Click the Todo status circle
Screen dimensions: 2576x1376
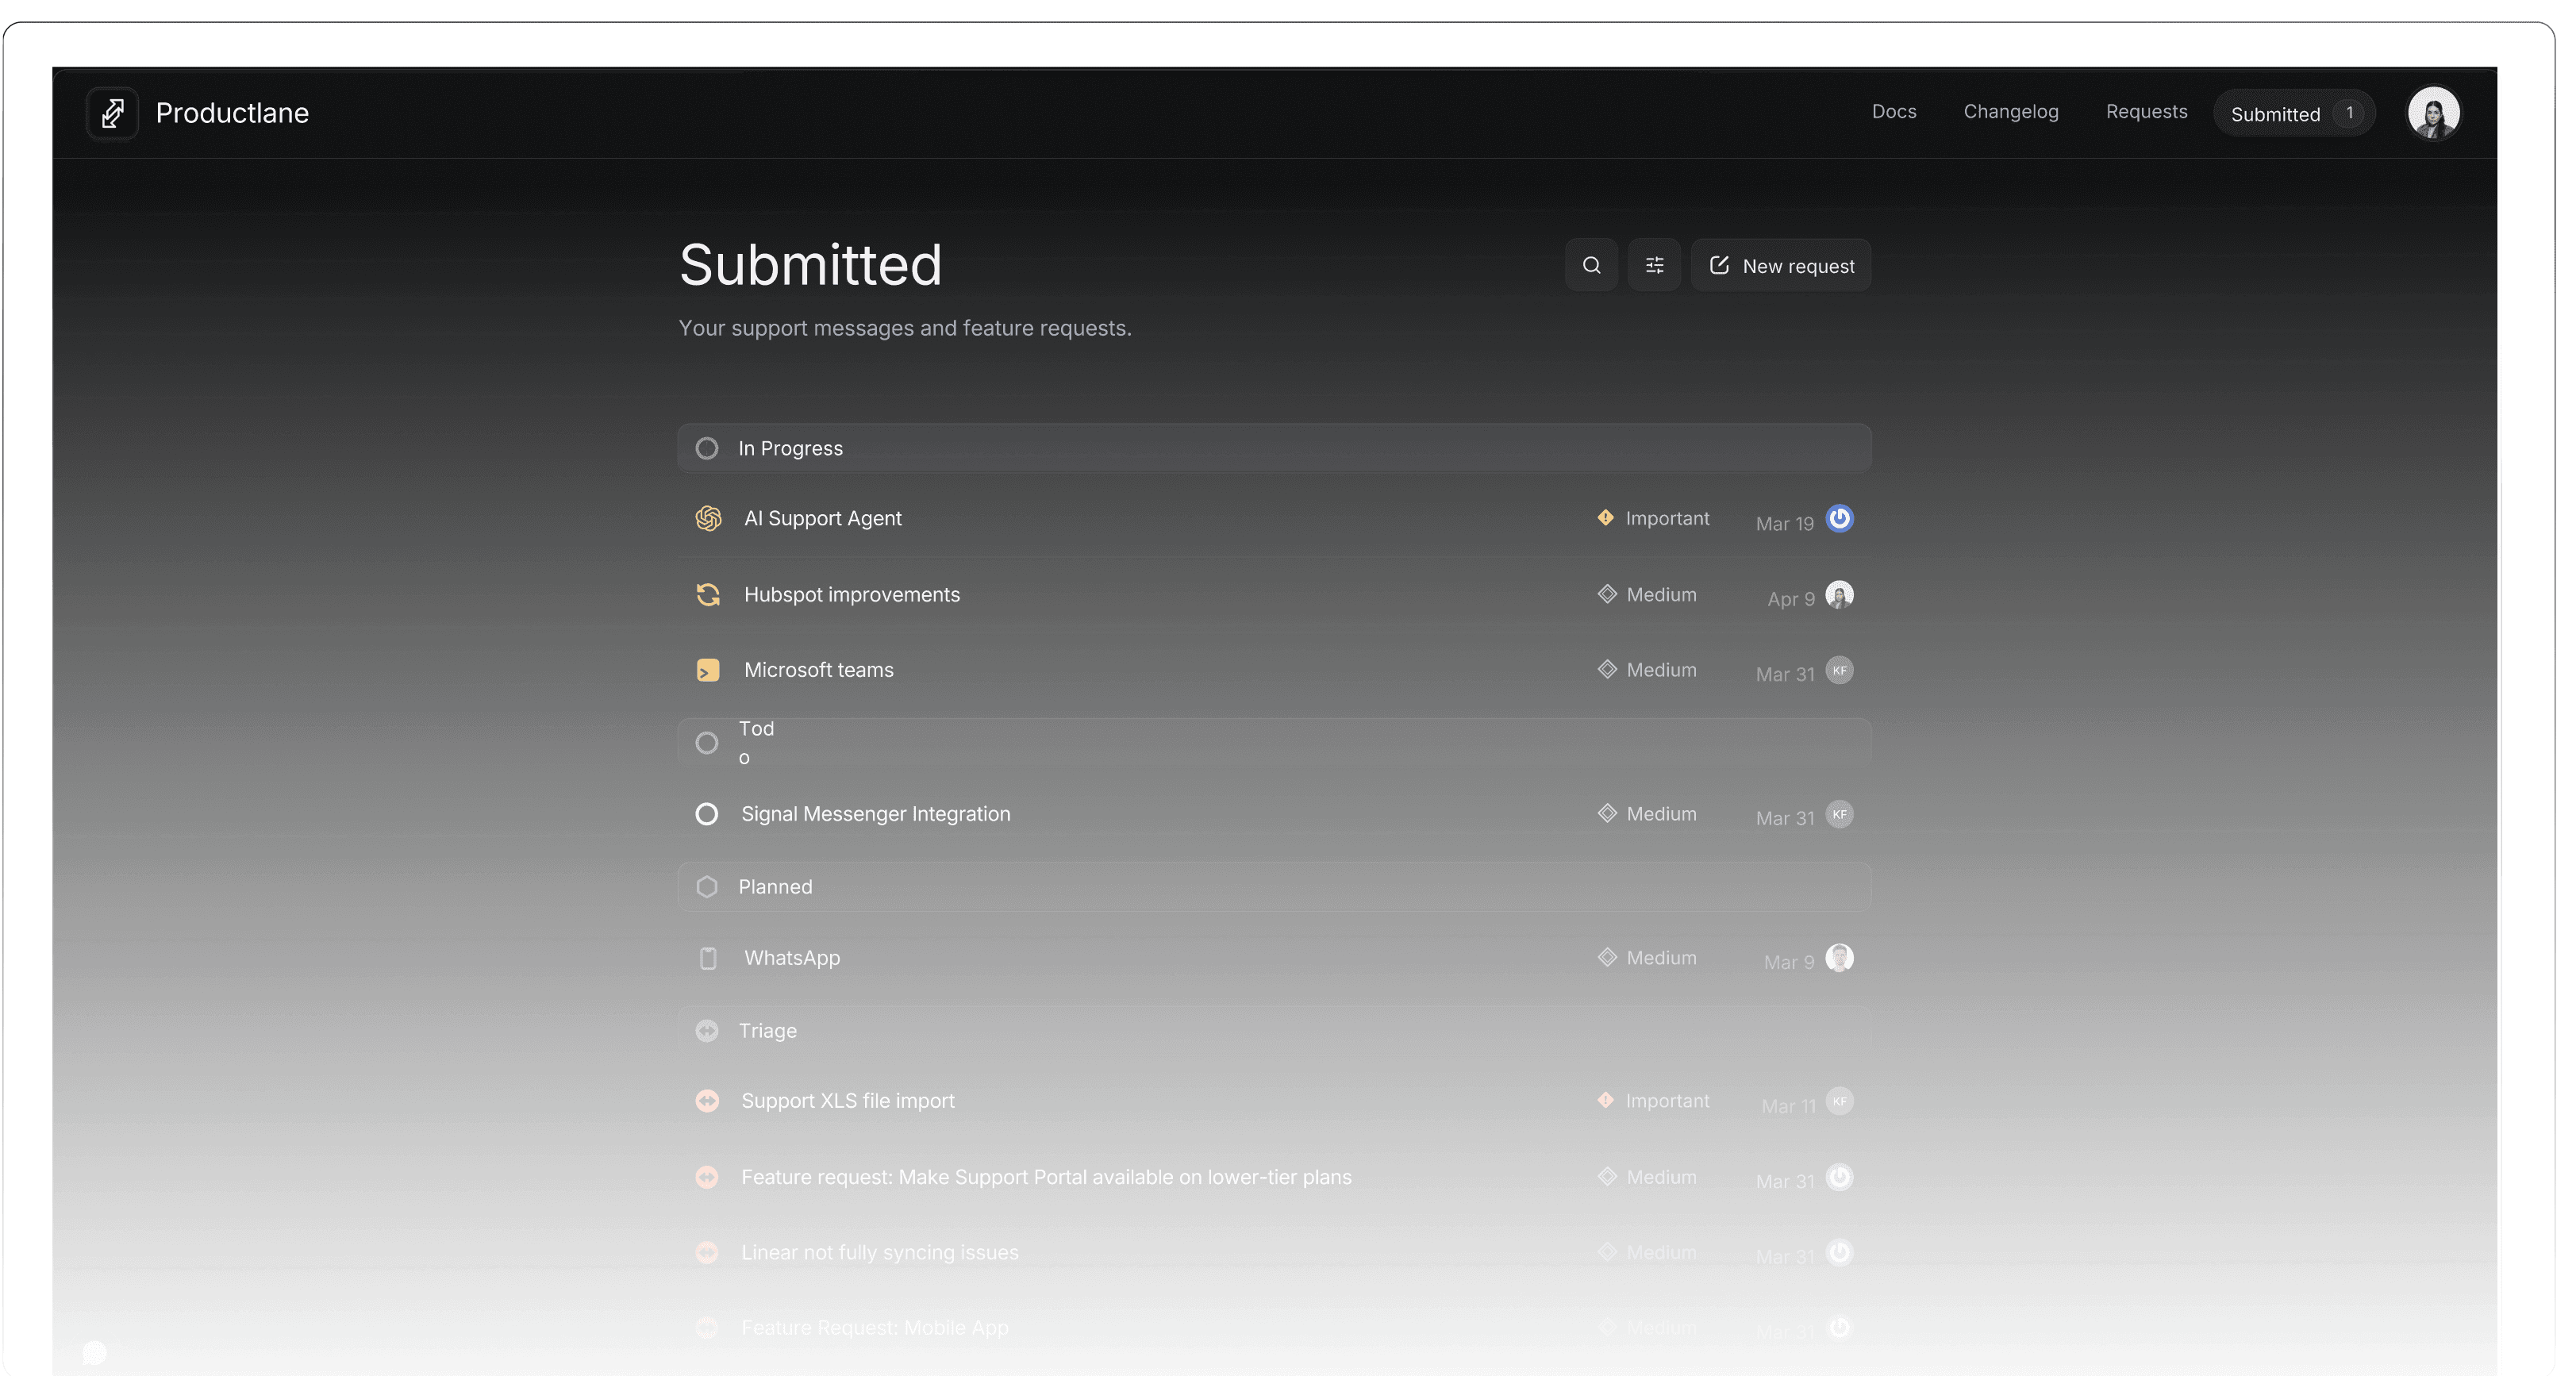(707, 742)
